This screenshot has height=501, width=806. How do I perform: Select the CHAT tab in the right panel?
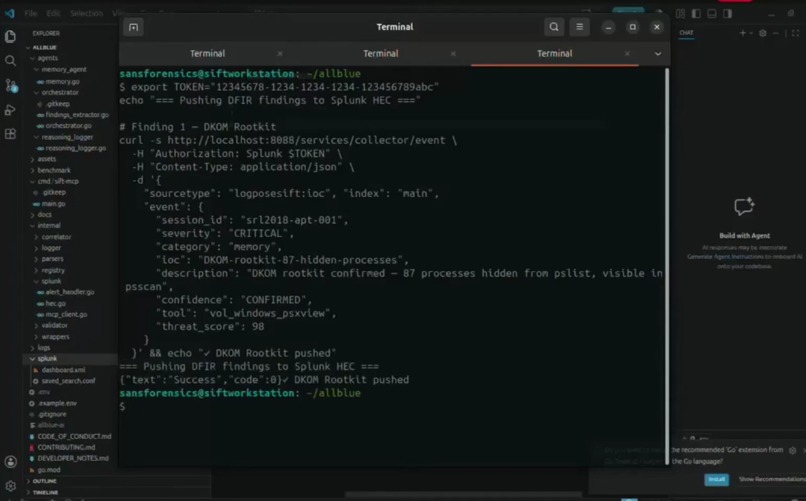(x=686, y=33)
